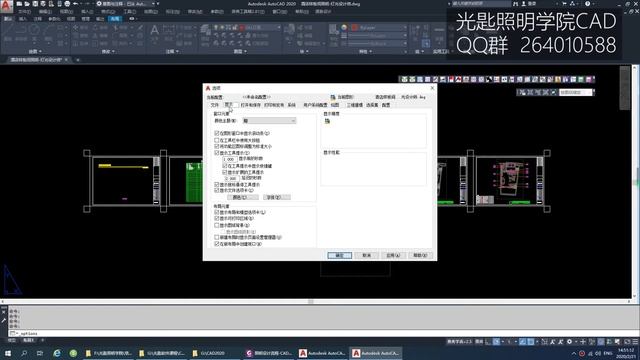Enable 'display paper background' checkbox
This screenshot has width=640, height=360.
point(217,225)
